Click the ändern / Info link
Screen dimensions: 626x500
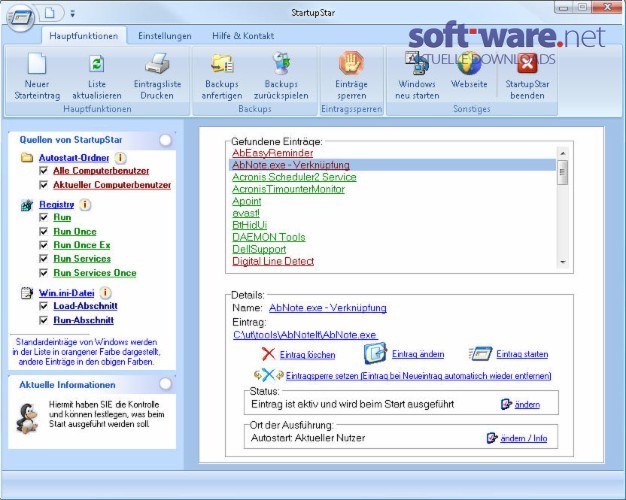tap(524, 438)
